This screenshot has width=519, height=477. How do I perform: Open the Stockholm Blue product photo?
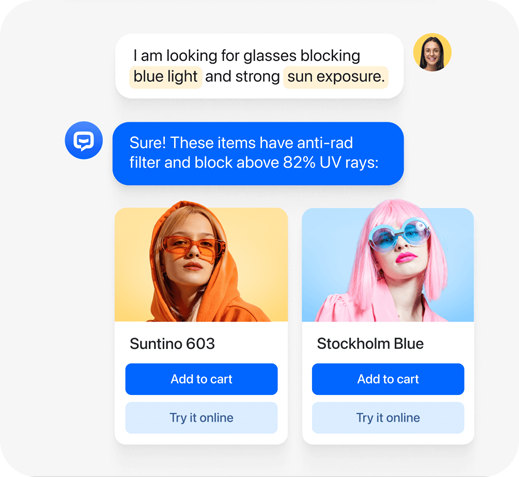(388, 263)
